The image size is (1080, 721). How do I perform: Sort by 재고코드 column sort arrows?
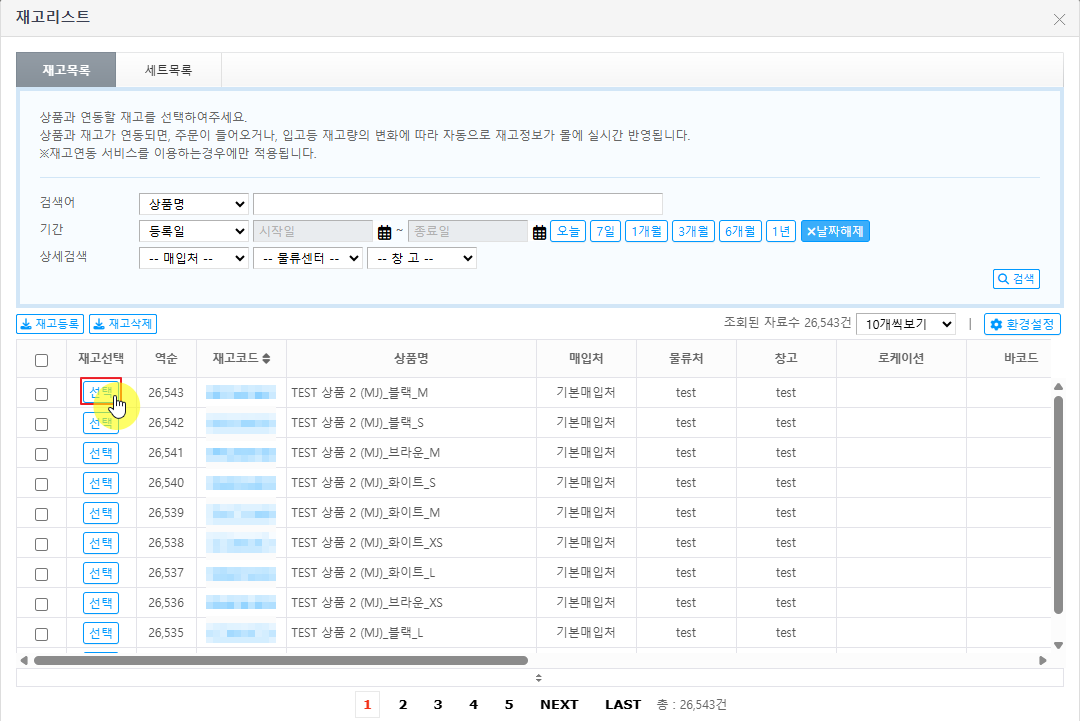click(x=267, y=359)
